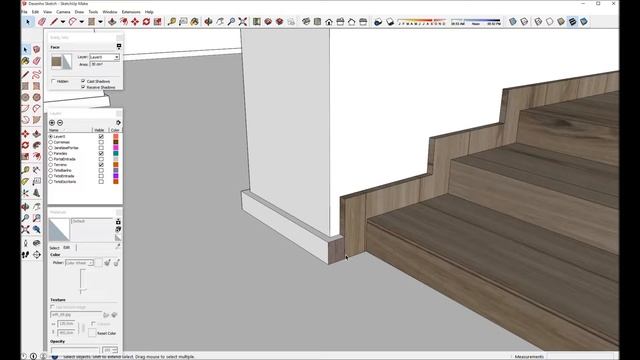Click the opacity value stepper
This screenshot has height=360, width=640.
click(x=115, y=350)
